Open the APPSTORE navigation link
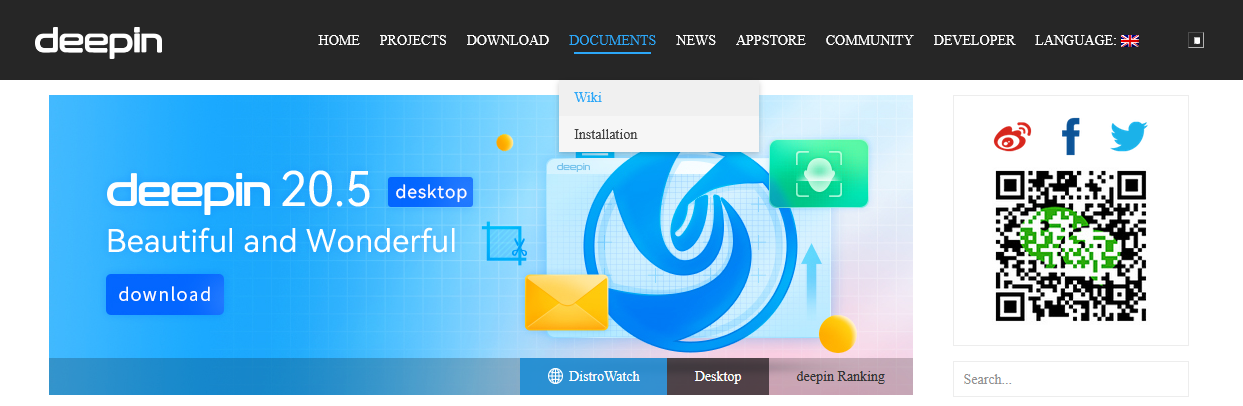Screen dimensions: 1243x406 click(770, 40)
